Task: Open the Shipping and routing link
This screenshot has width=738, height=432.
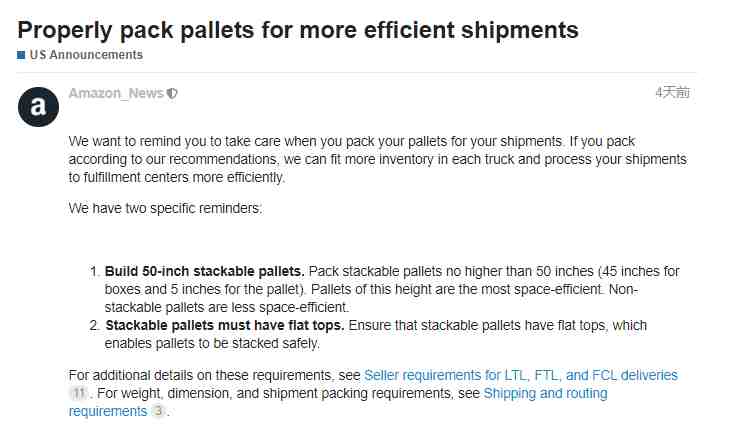Action: point(545,393)
